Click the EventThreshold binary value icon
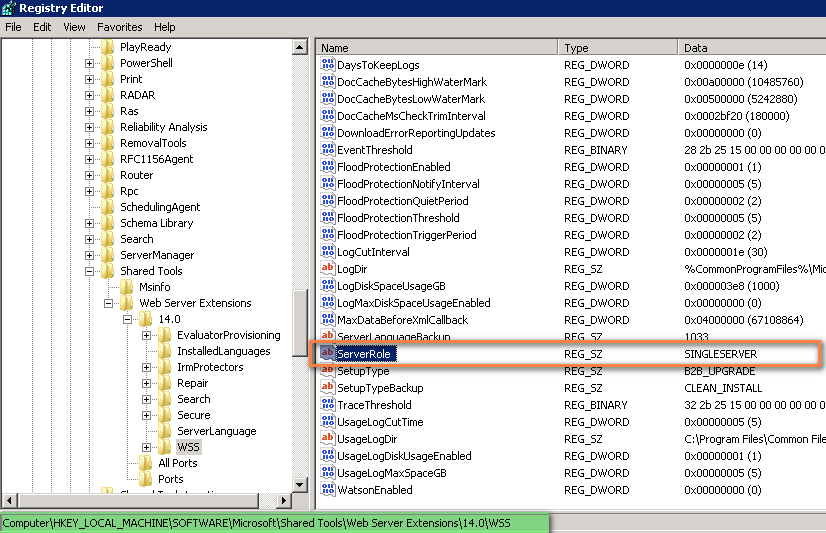The image size is (826, 533). click(x=328, y=150)
